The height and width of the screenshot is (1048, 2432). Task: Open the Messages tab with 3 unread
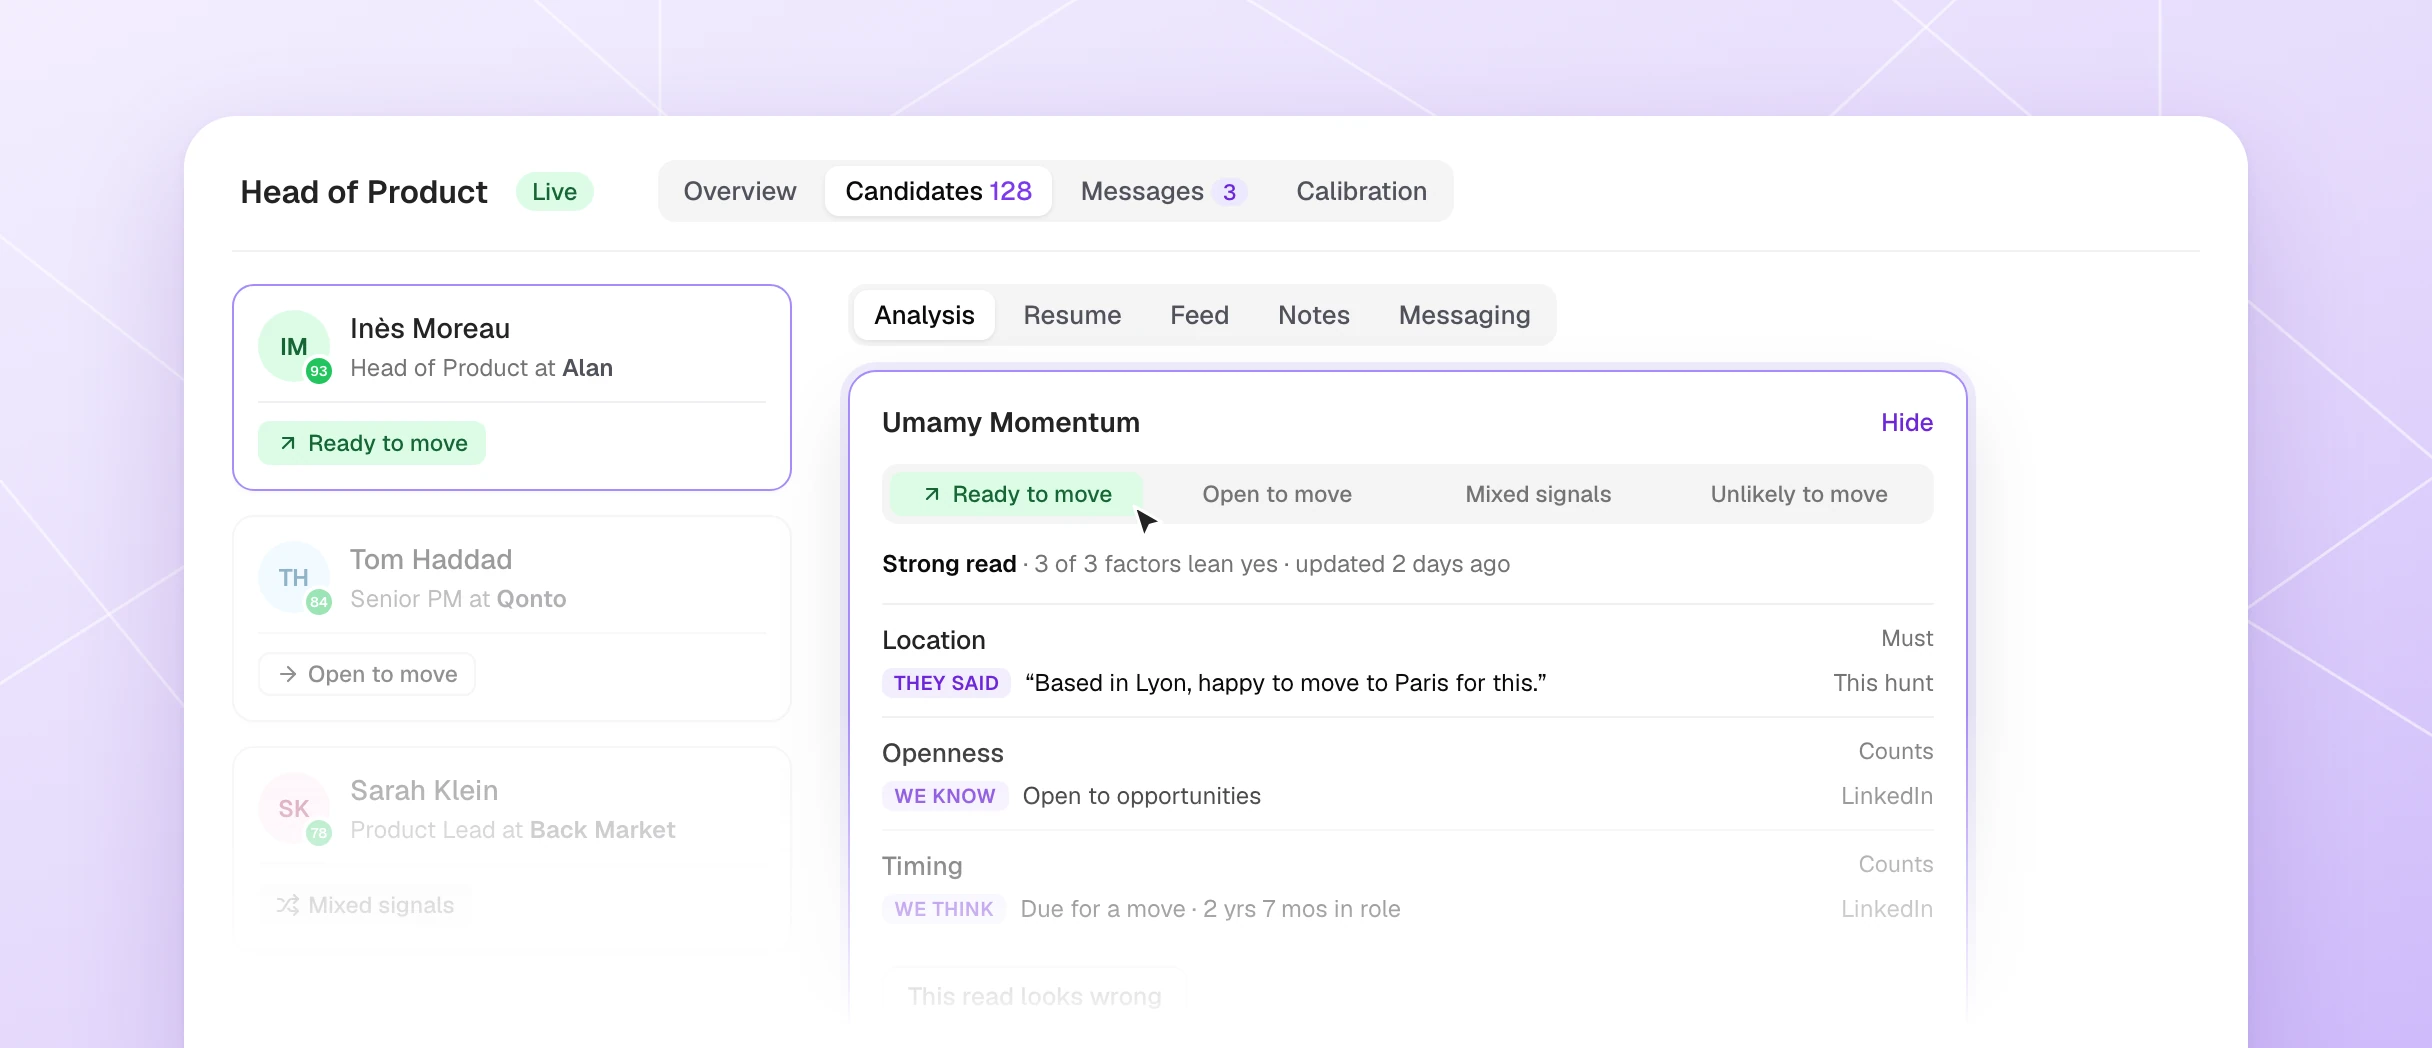pyautogui.click(x=1163, y=191)
